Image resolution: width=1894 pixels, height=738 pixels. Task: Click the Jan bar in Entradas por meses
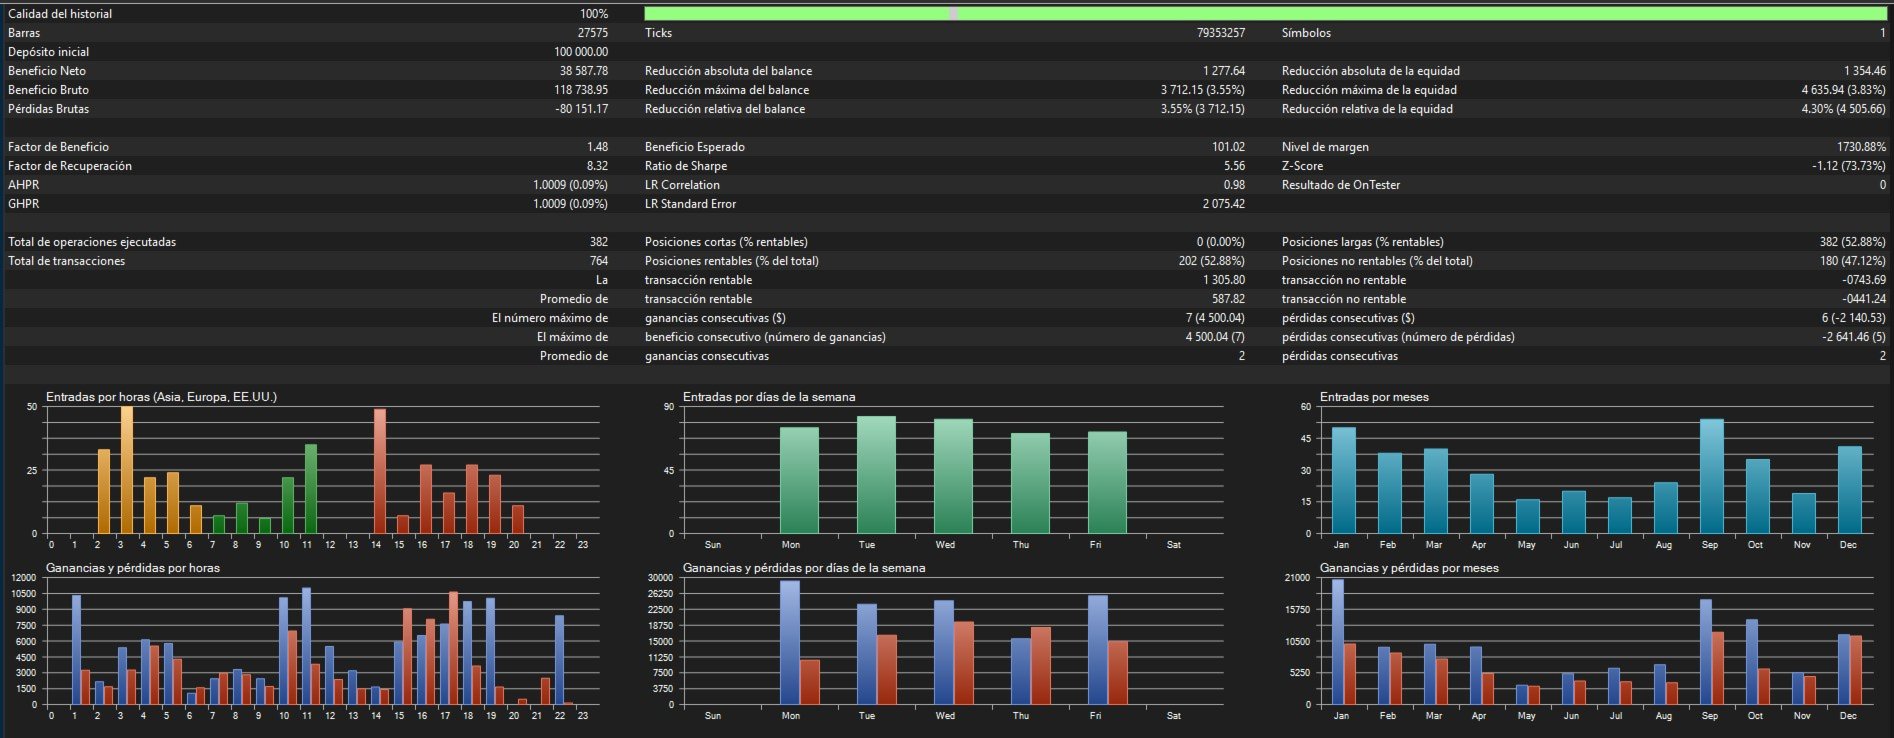pos(1344,481)
